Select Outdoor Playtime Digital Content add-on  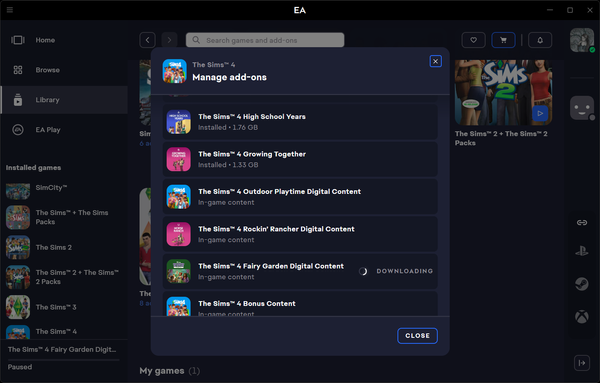[x=300, y=197]
